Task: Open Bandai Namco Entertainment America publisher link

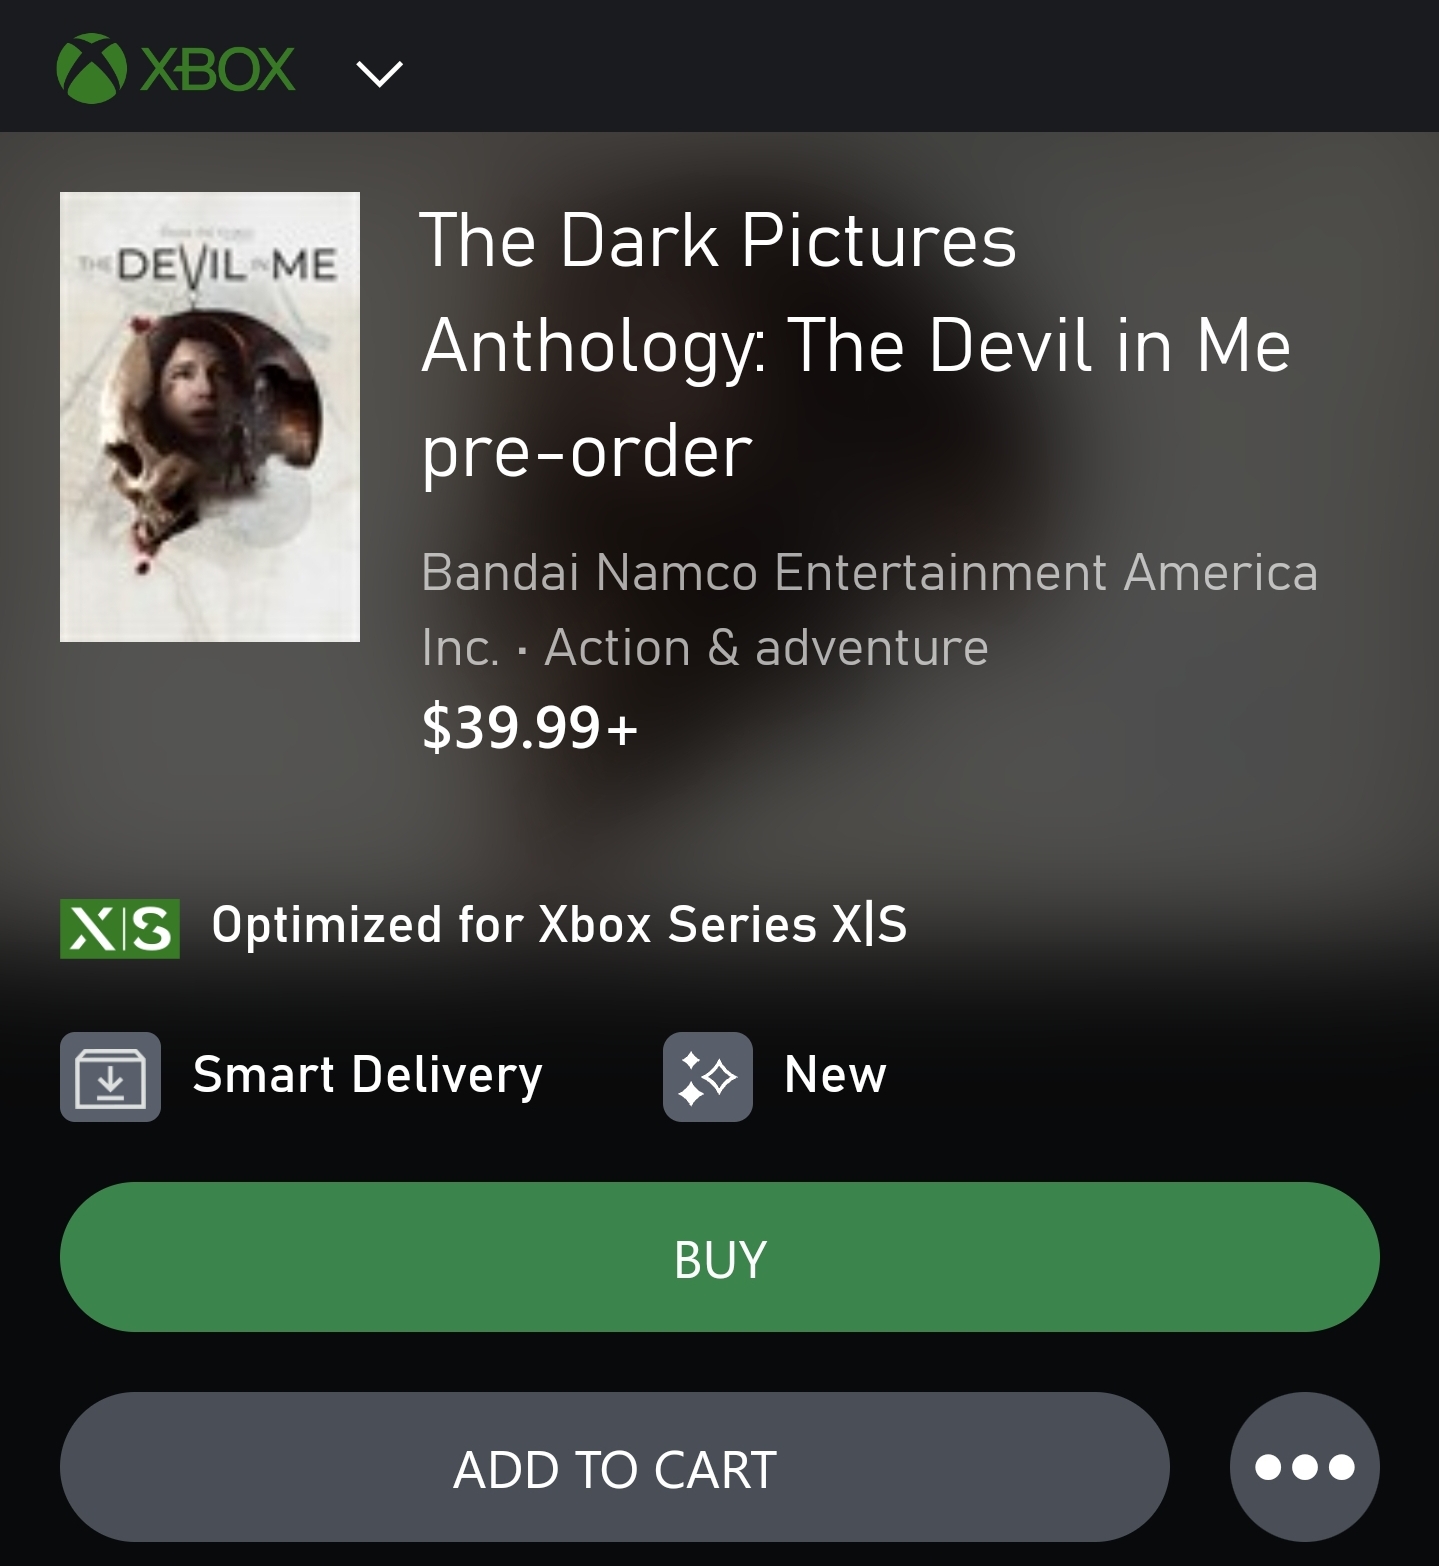Action: tap(868, 573)
